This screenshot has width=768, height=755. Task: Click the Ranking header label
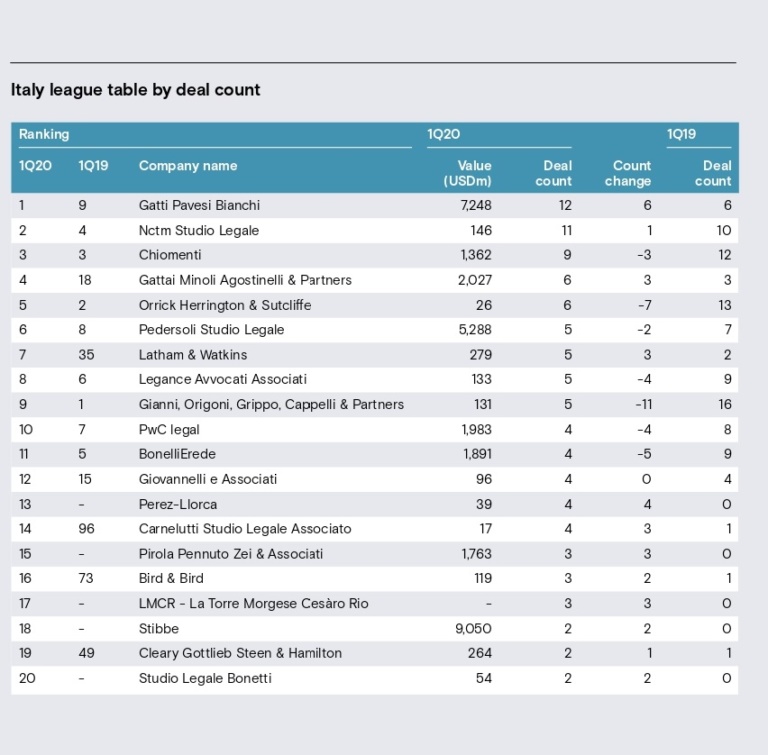pos(44,134)
